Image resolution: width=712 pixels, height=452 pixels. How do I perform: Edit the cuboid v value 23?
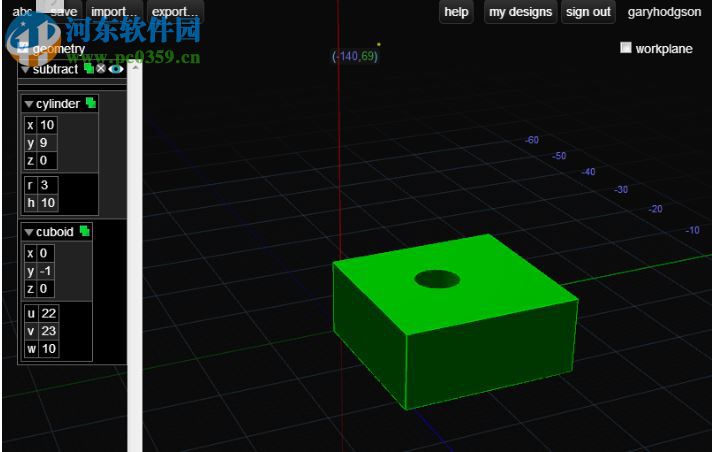pos(49,331)
